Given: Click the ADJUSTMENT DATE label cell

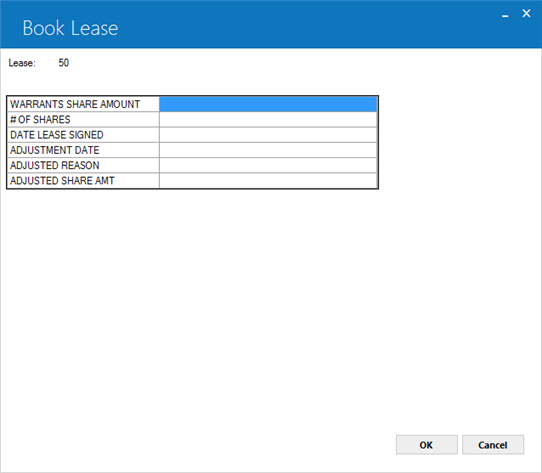Looking at the screenshot, I should click(83, 150).
